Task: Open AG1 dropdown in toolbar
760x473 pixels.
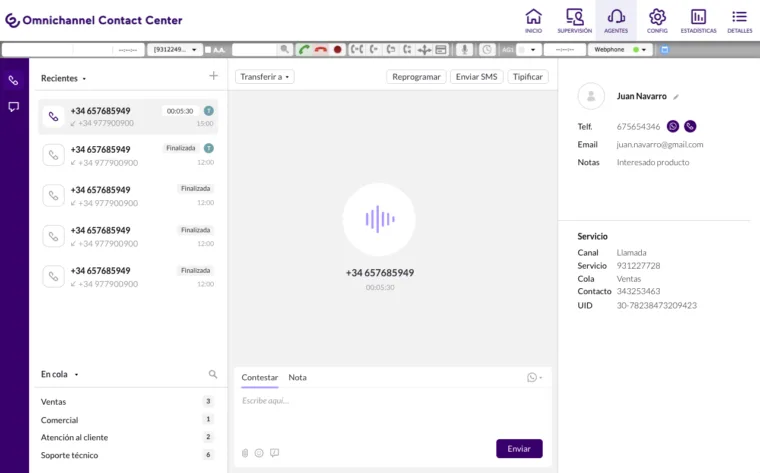Action: (528, 49)
